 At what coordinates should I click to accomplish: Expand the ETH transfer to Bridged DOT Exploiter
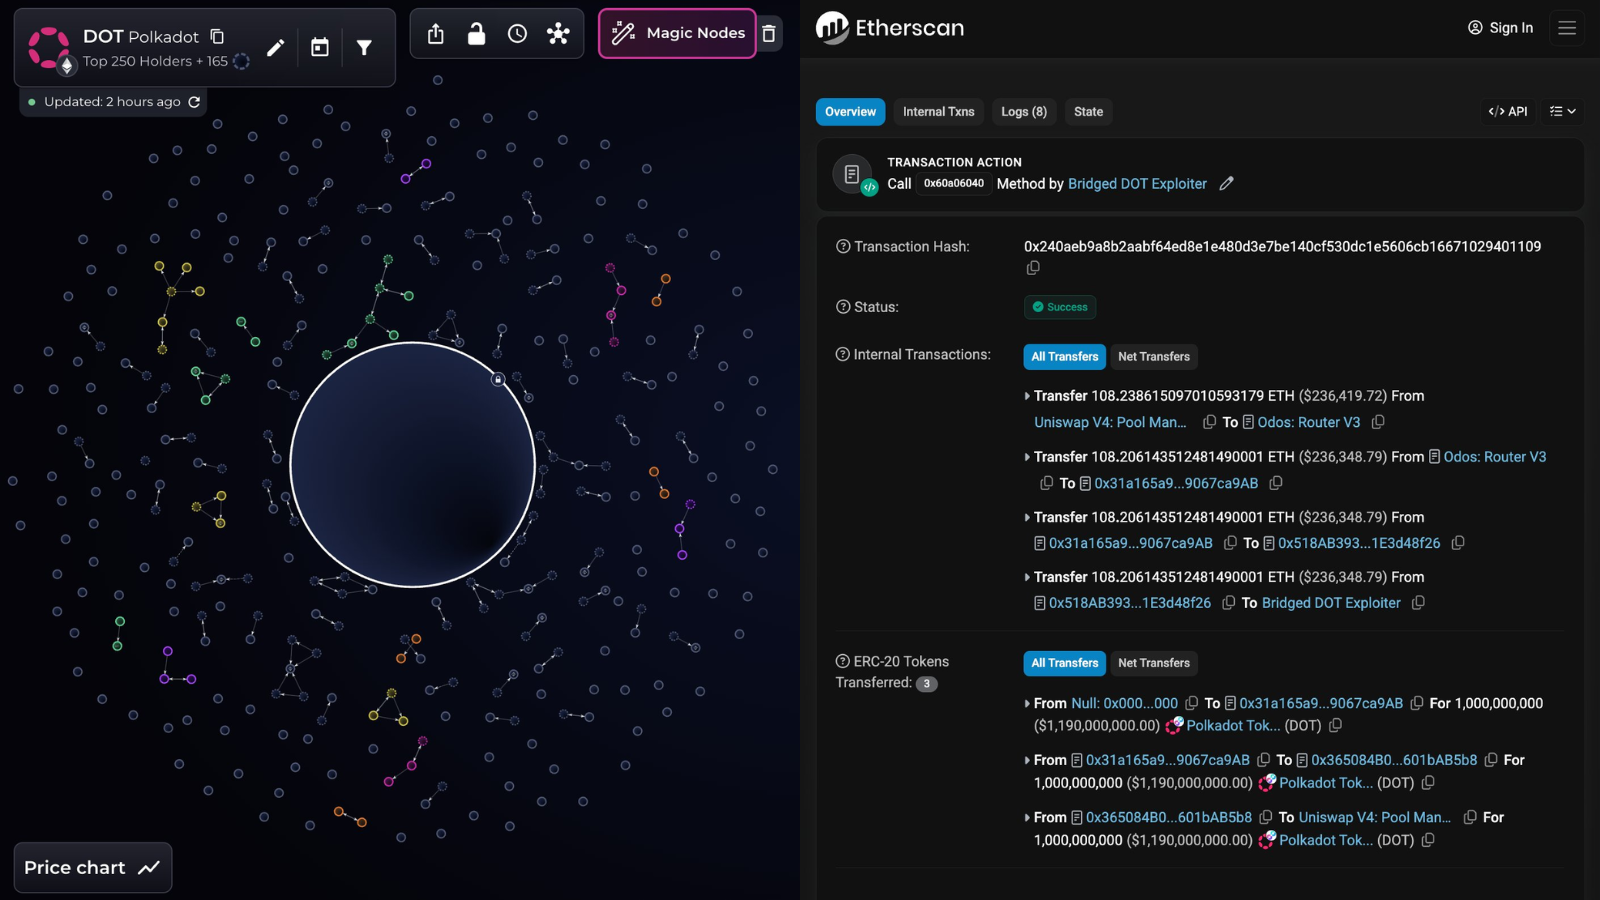pos(1027,578)
